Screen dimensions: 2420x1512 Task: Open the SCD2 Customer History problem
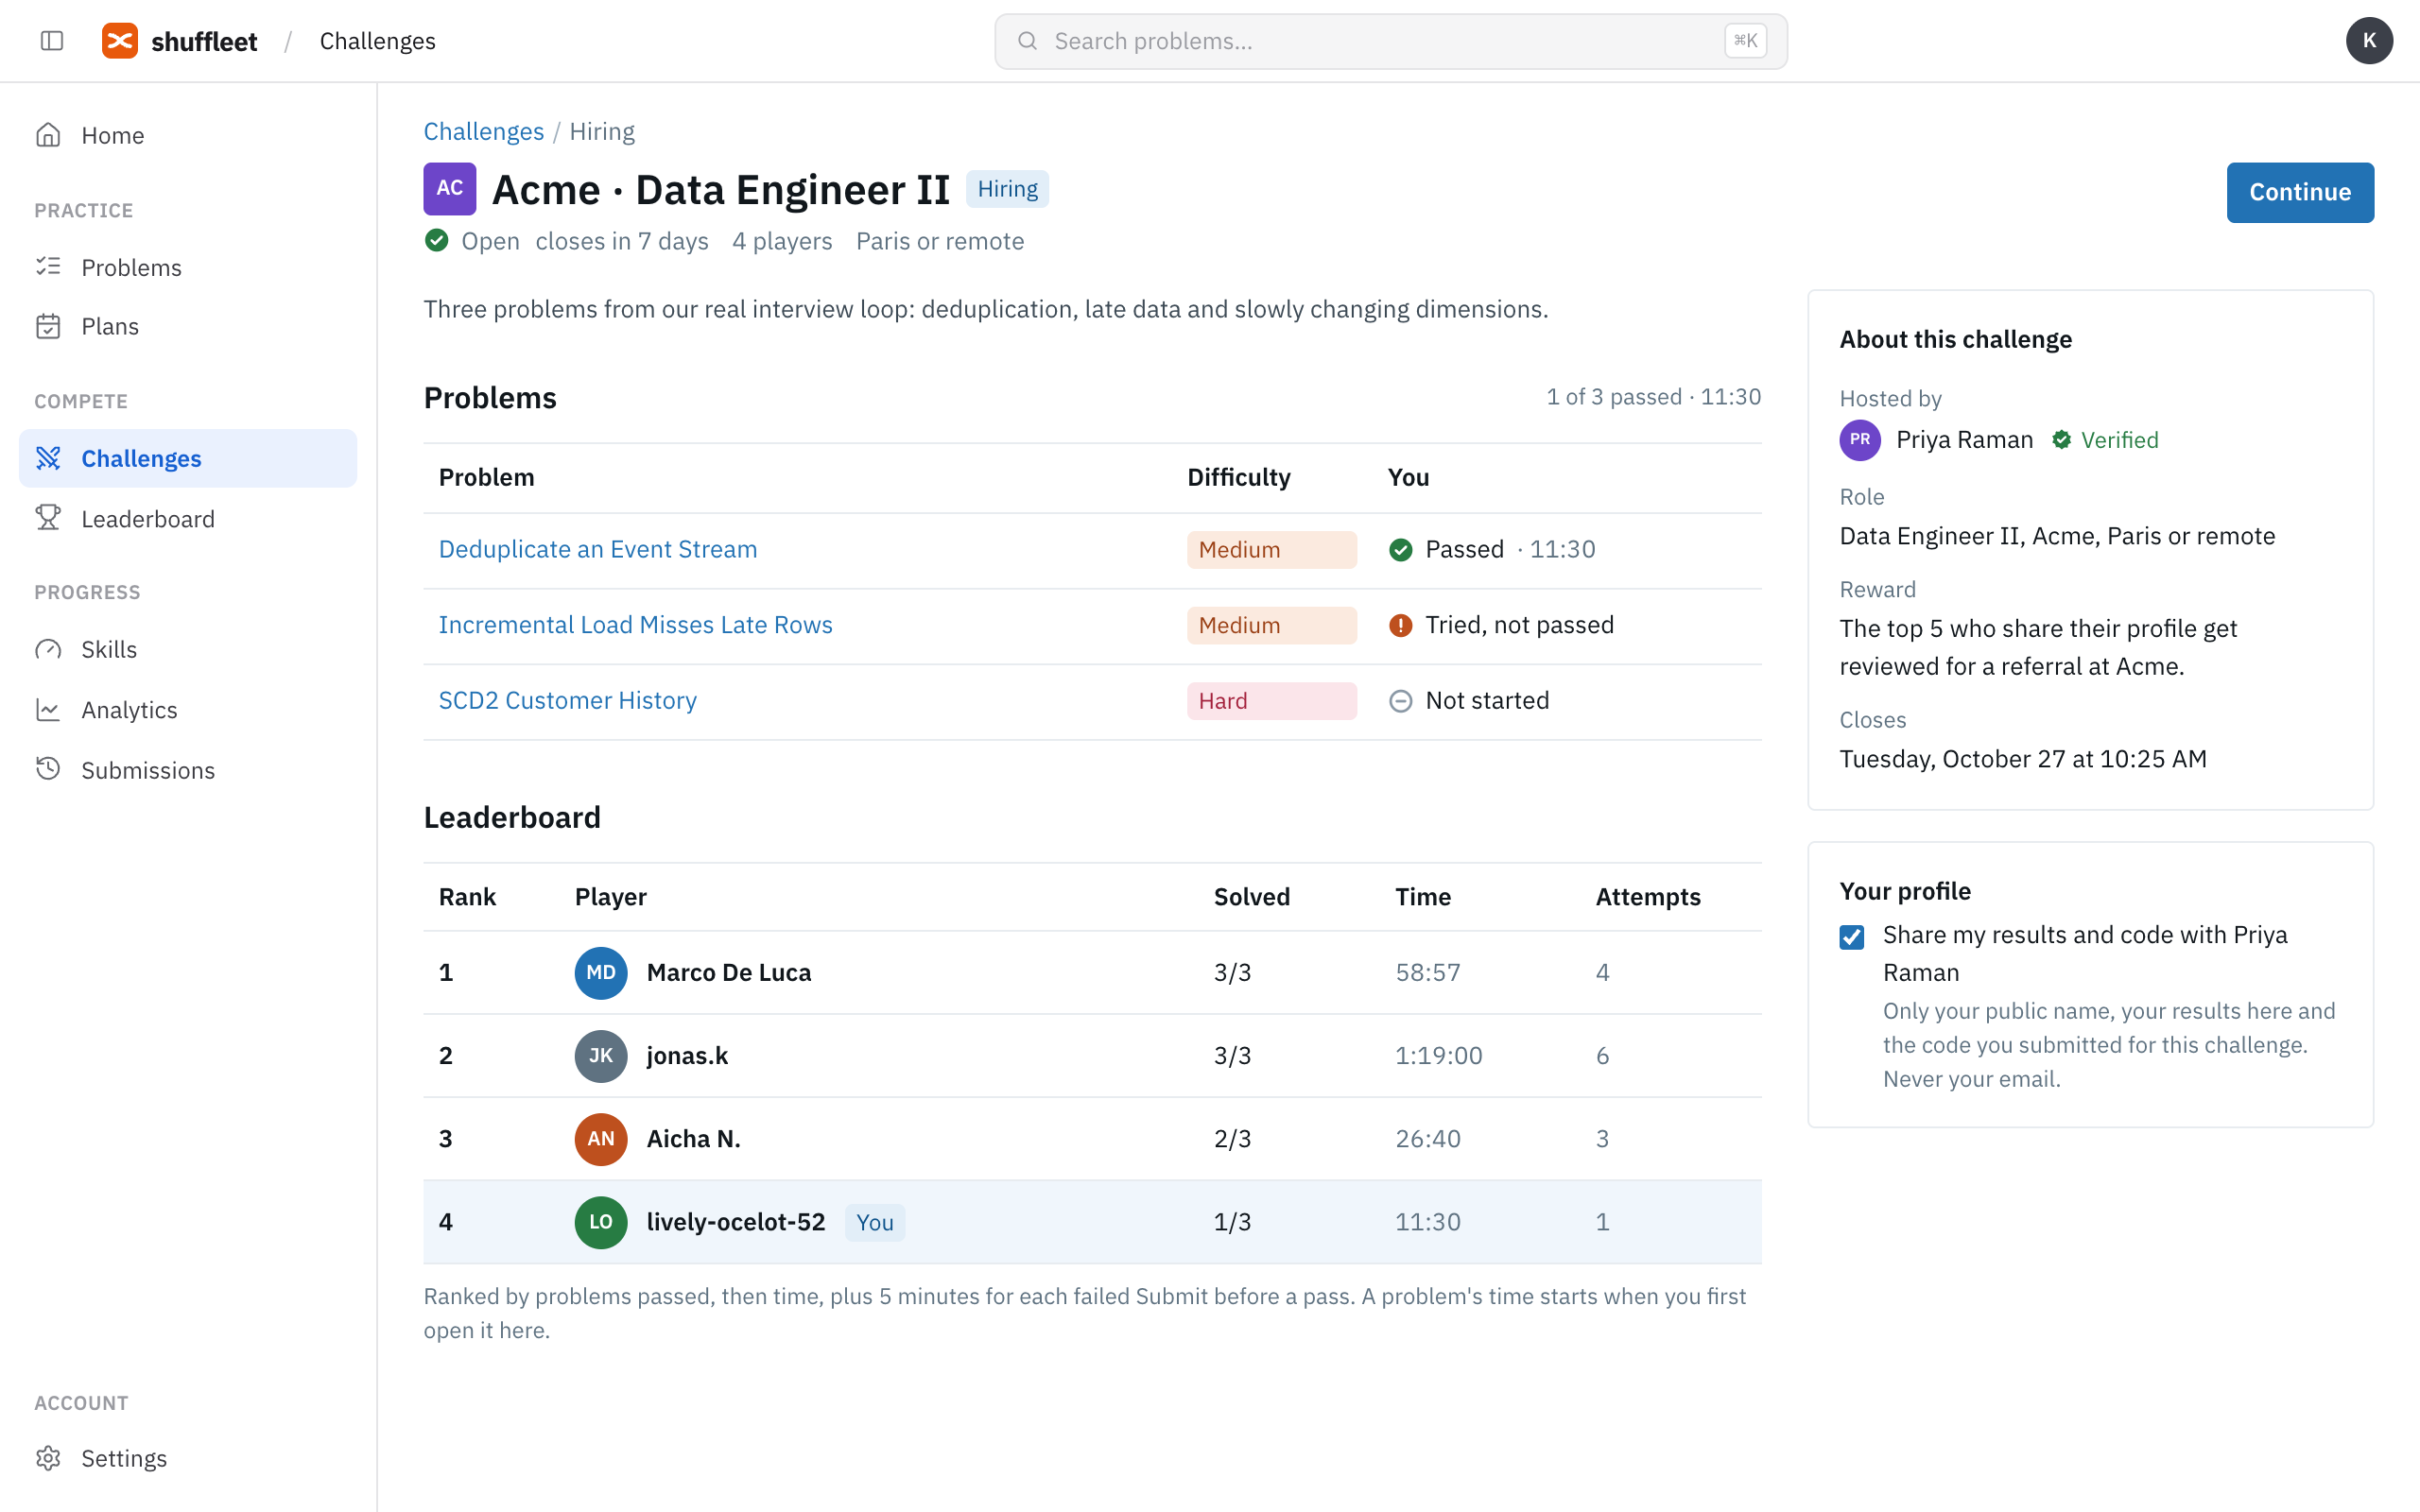coord(568,700)
